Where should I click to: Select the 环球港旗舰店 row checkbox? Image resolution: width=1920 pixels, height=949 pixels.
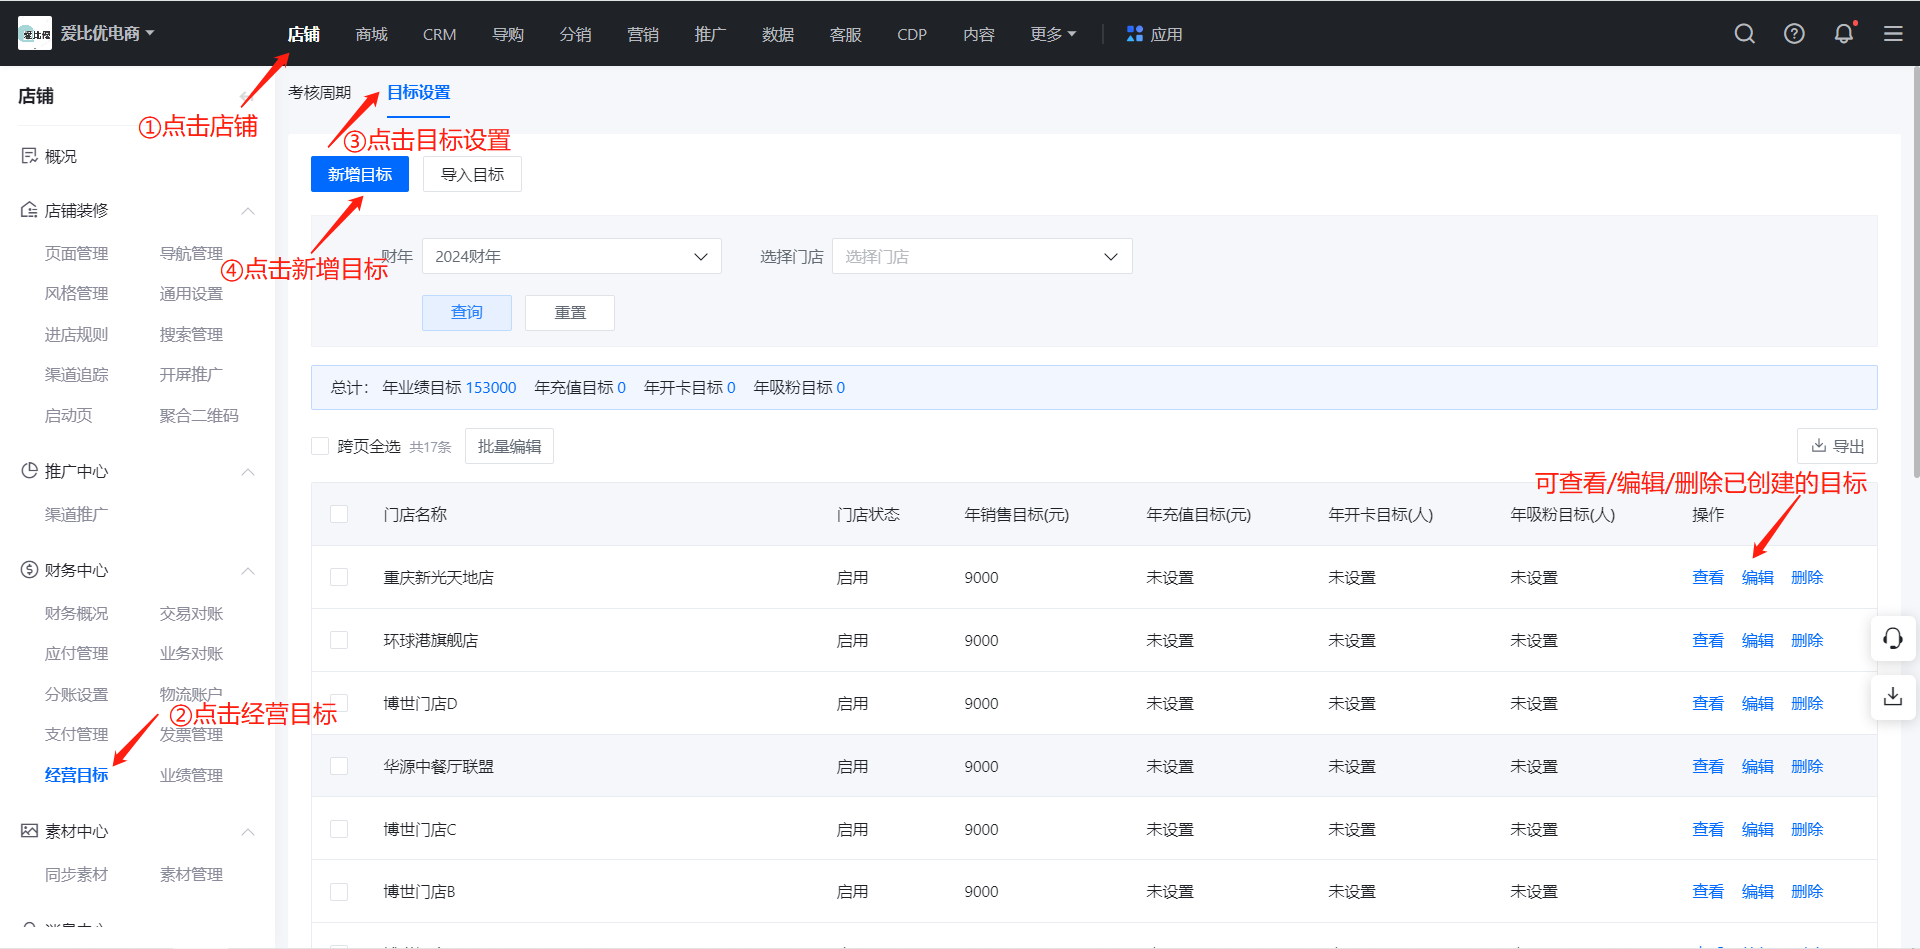(339, 640)
